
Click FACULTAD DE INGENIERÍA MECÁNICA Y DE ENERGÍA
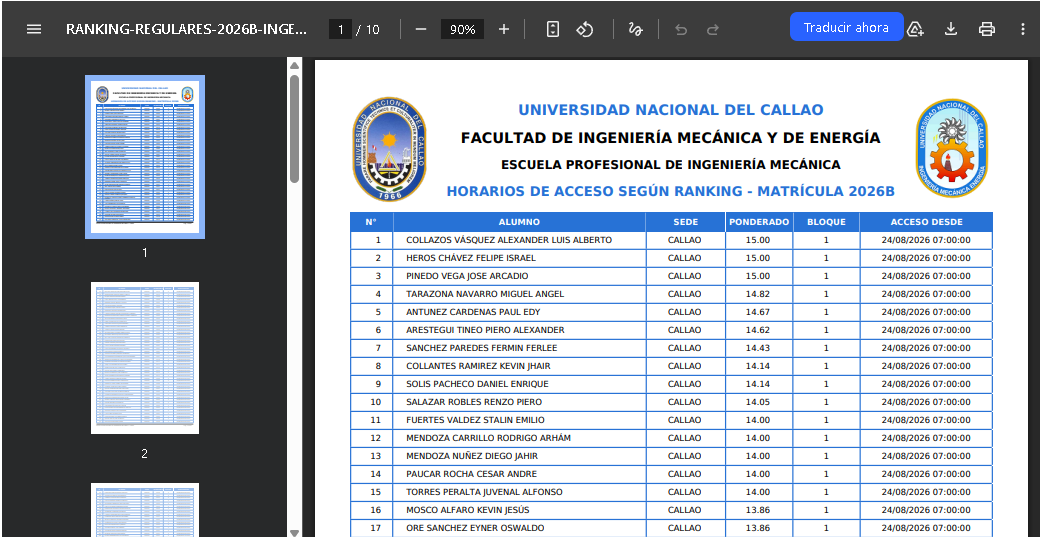tap(671, 137)
